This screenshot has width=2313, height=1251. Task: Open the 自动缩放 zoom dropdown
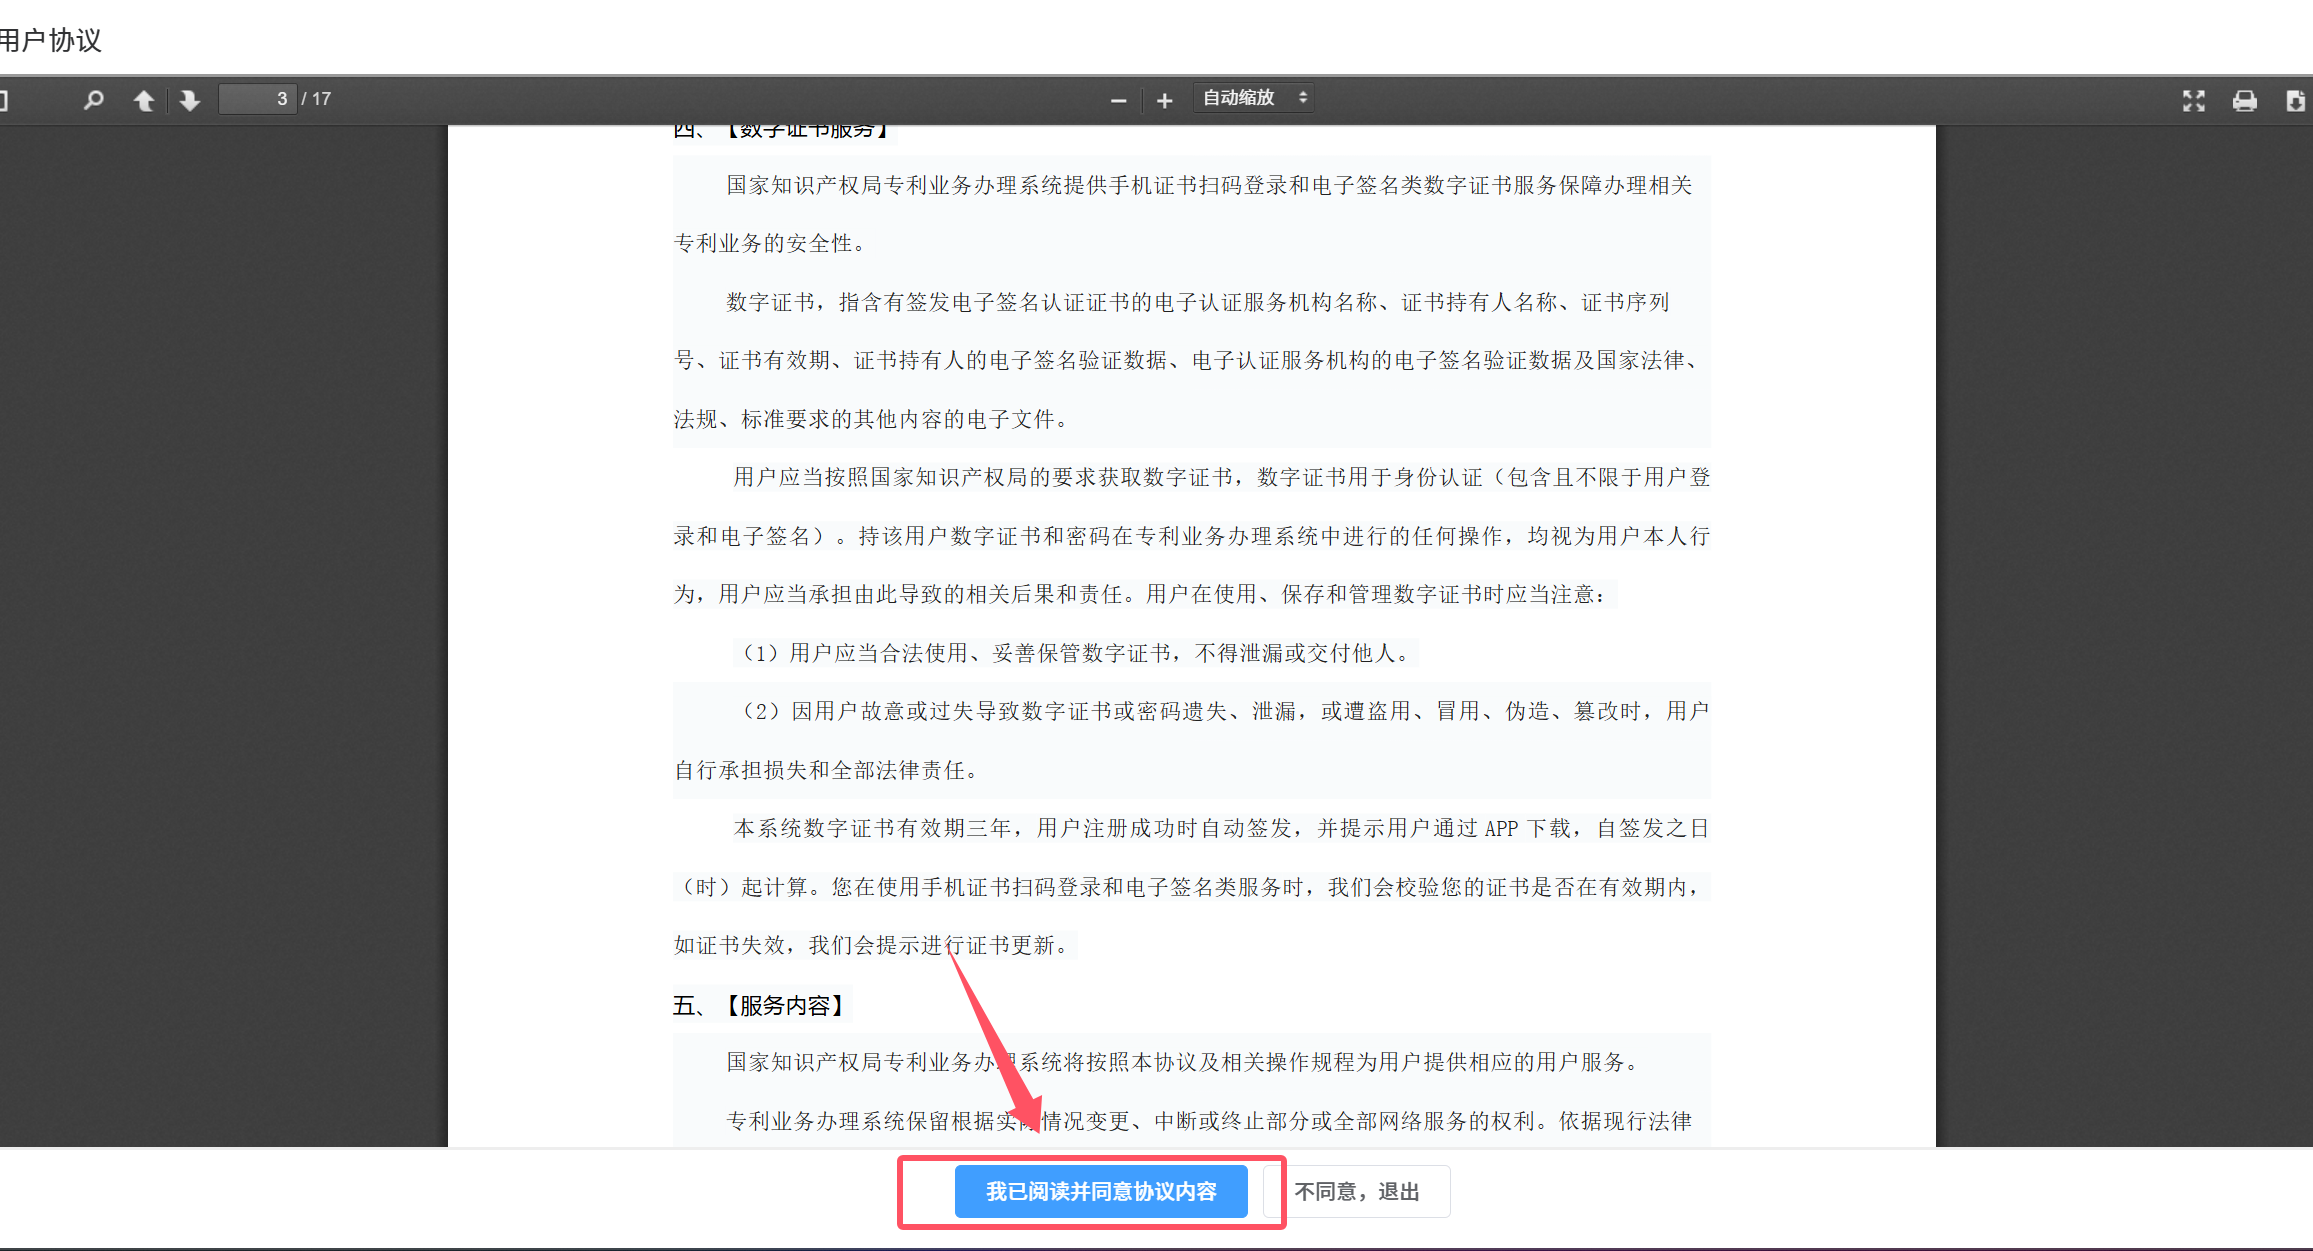(1240, 98)
